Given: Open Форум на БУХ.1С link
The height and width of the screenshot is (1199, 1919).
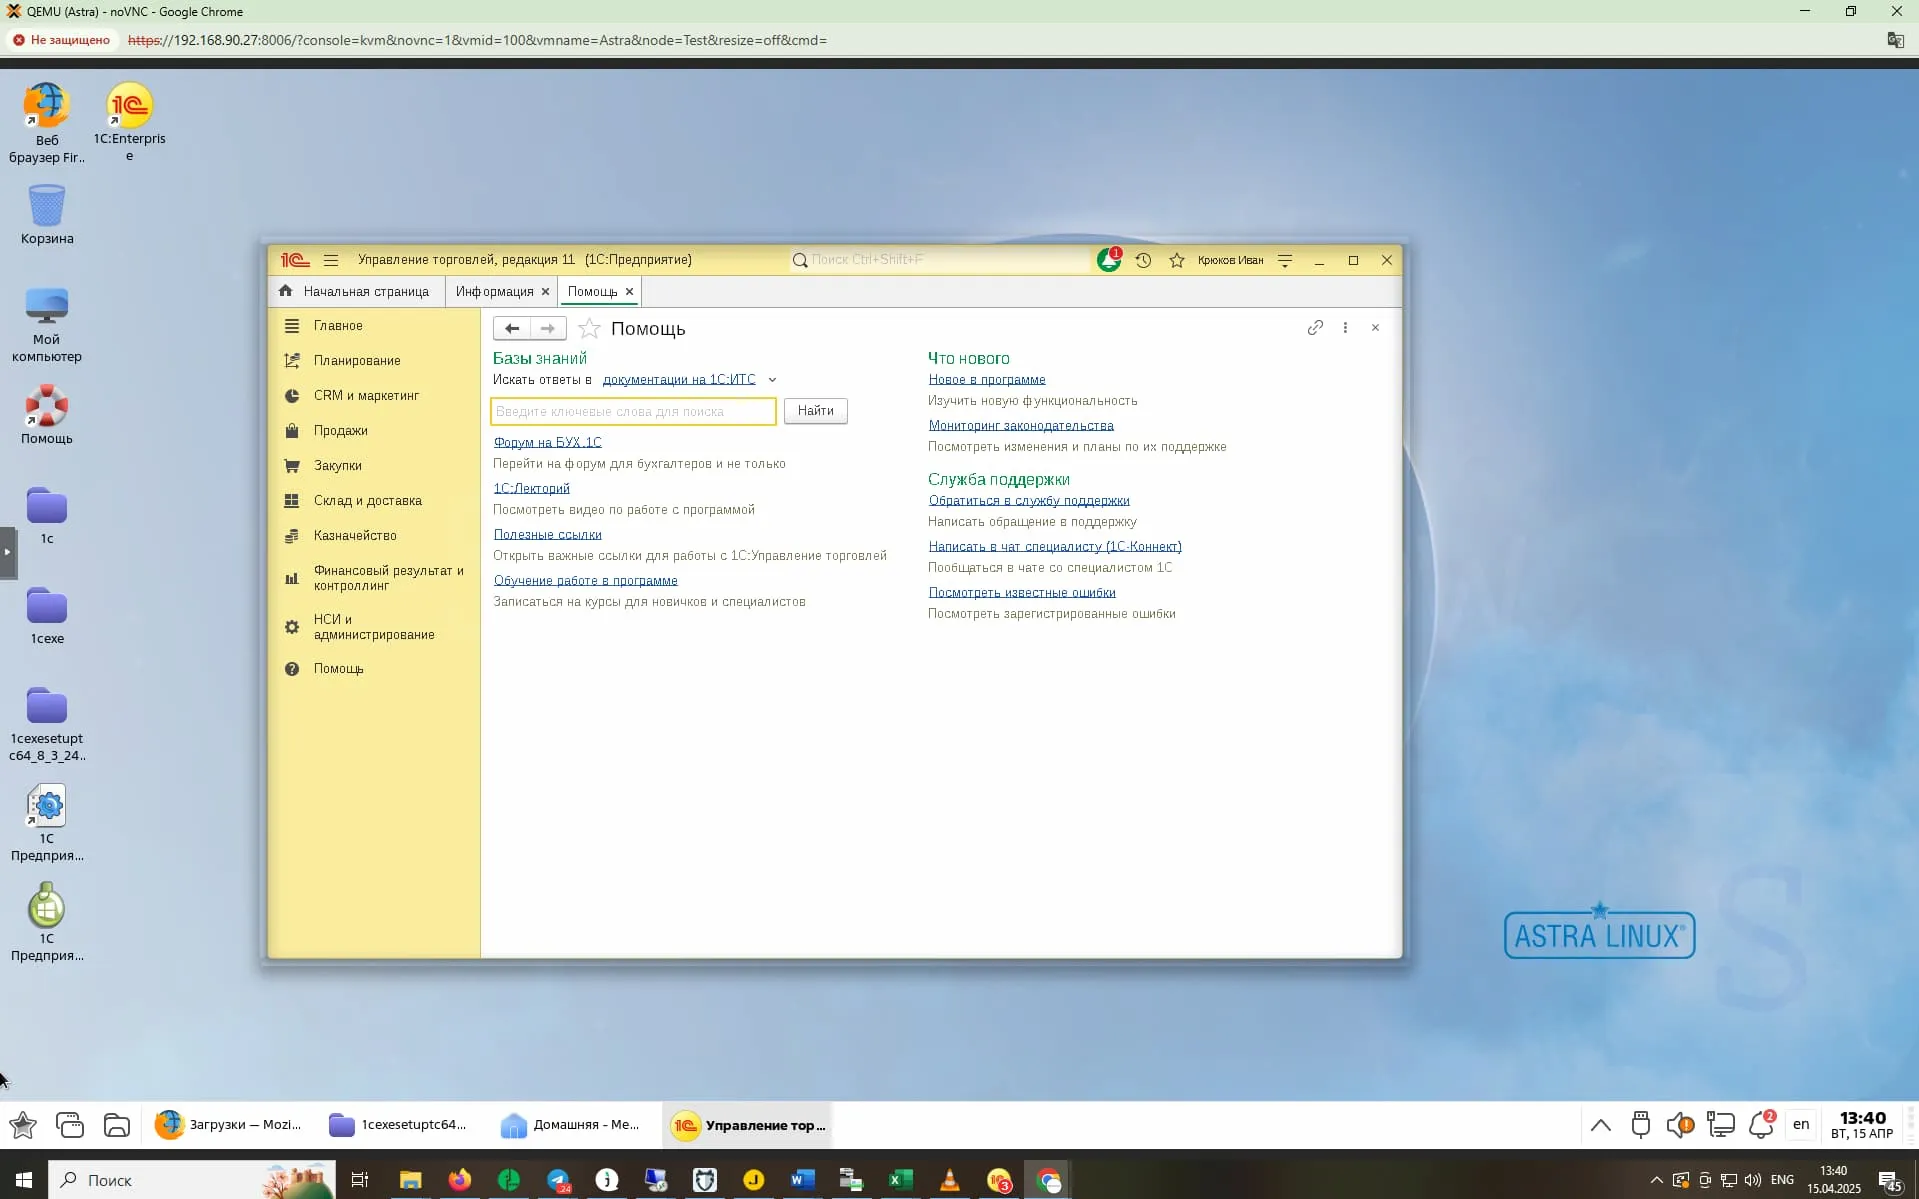Looking at the screenshot, I should click(547, 442).
